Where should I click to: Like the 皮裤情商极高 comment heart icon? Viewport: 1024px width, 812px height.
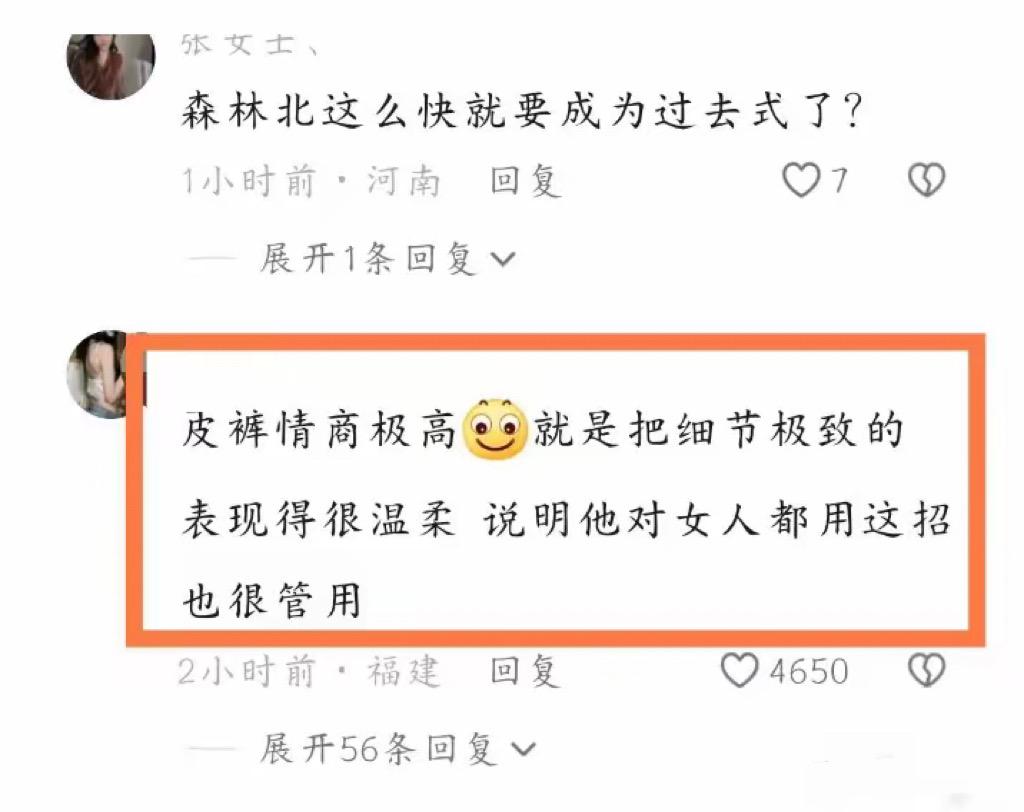pyautogui.click(x=739, y=670)
